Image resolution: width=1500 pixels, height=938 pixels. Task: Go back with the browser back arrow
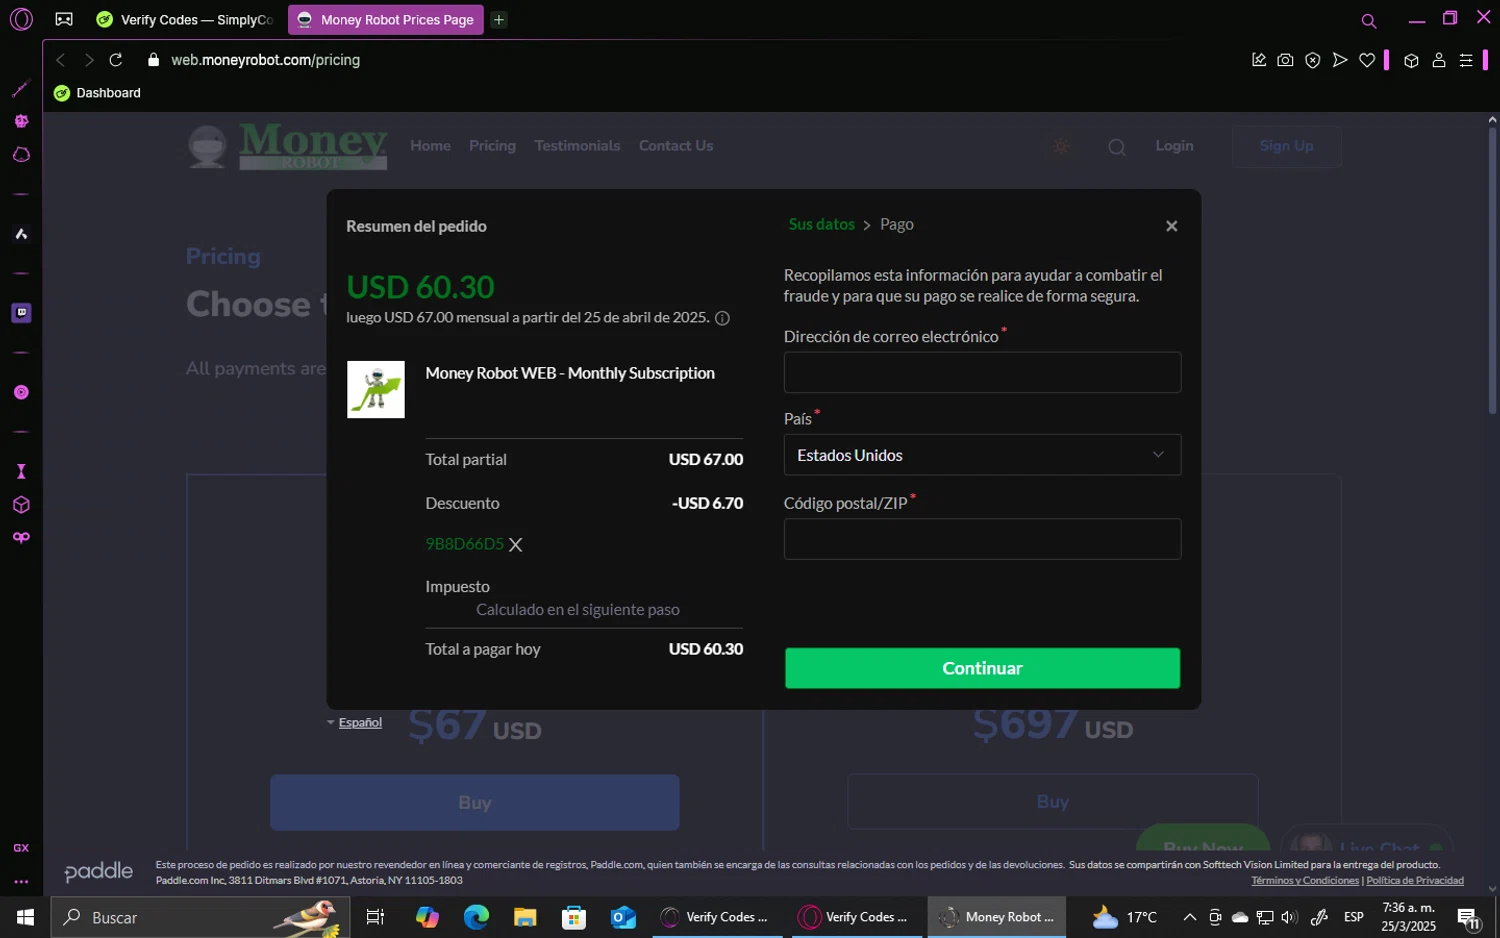[x=61, y=60]
